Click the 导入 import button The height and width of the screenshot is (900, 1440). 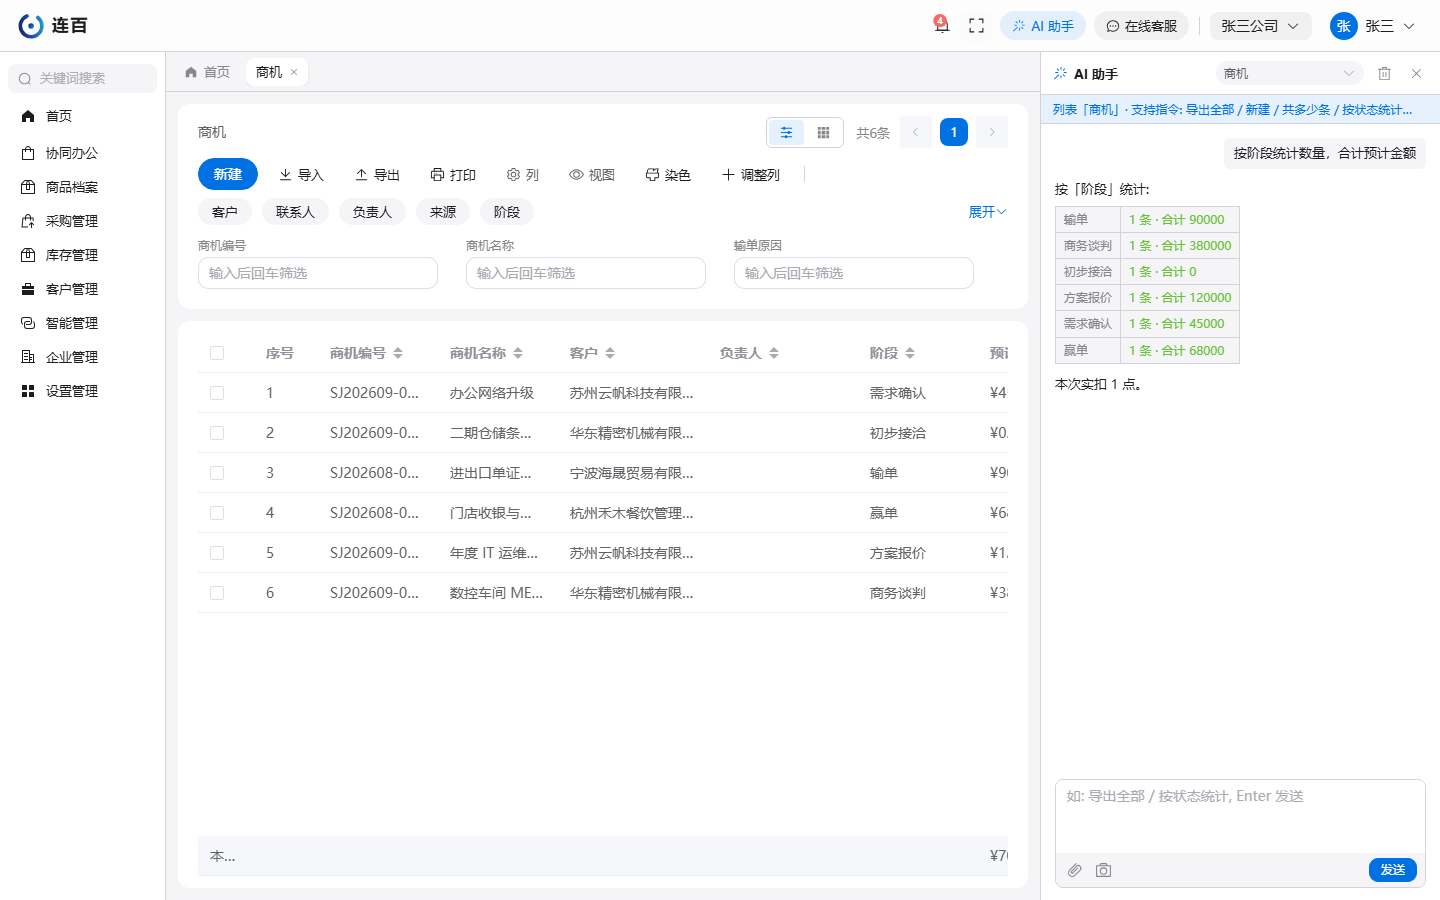click(301, 175)
